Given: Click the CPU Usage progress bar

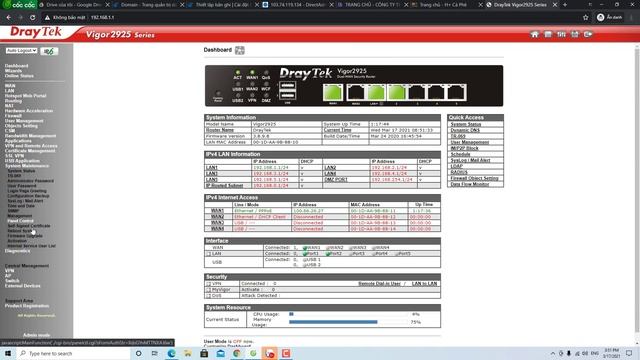Looking at the screenshot, I should tap(348, 314).
